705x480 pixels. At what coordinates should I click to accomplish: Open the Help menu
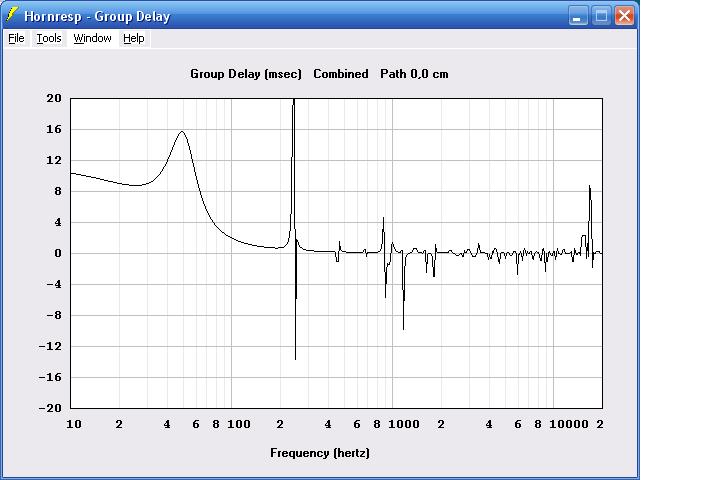tap(134, 38)
